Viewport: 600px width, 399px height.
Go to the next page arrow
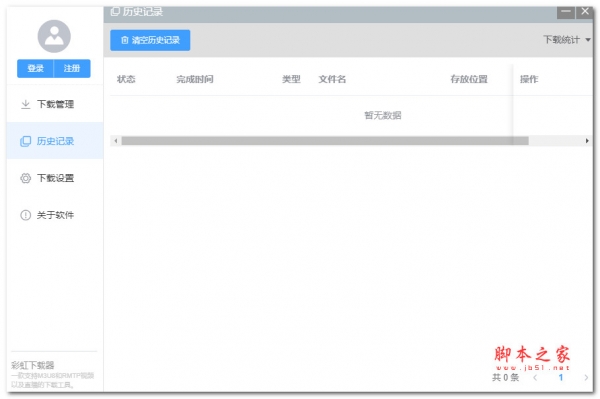click(x=586, y=378)
